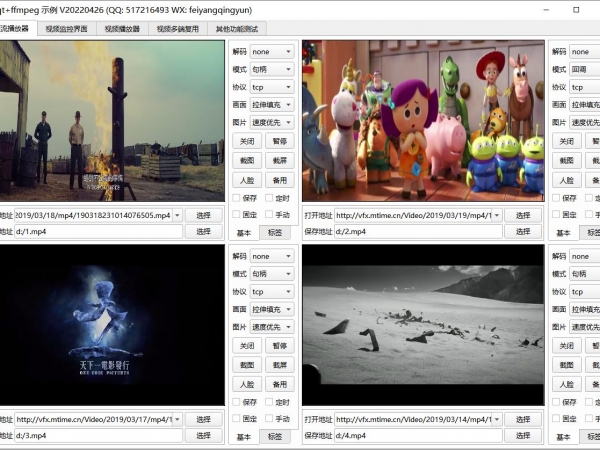Enable 保存 checkbox for top-left player
This screenshot has height=450, width=600.
pos(236,198)
